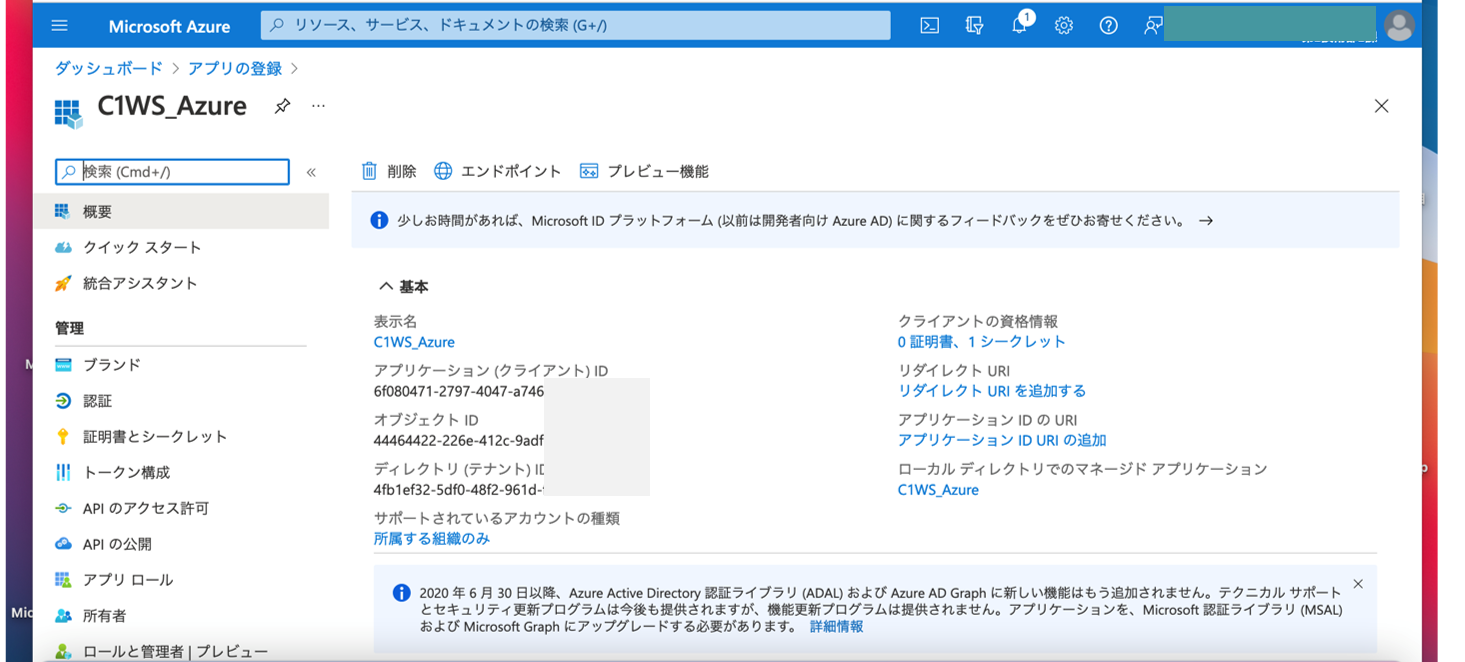Image resolution: width=1465 pixels, height=662 pixels.
Task: Dismiss the ADAL notice banner
Action: (1358, 584)
